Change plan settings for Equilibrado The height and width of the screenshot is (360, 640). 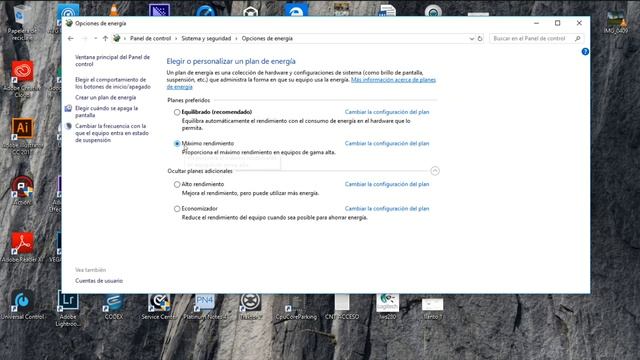coord(387,112)
